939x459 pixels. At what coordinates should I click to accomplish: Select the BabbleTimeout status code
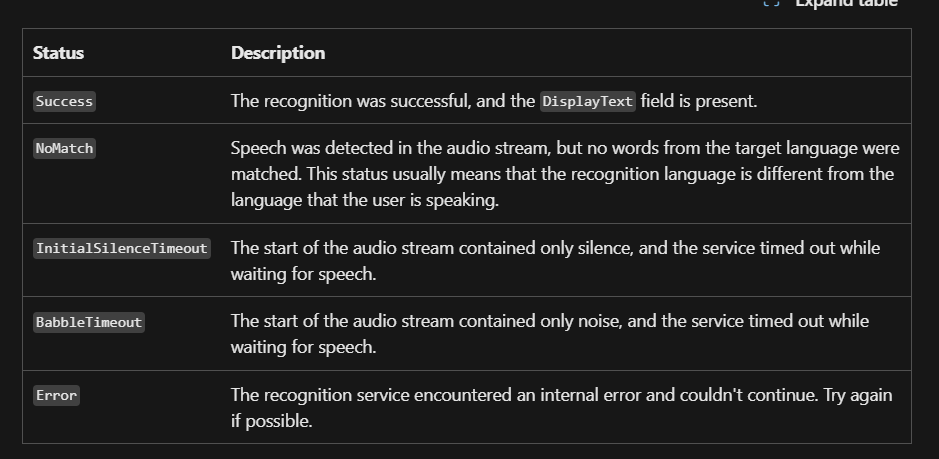click(89, 322)
